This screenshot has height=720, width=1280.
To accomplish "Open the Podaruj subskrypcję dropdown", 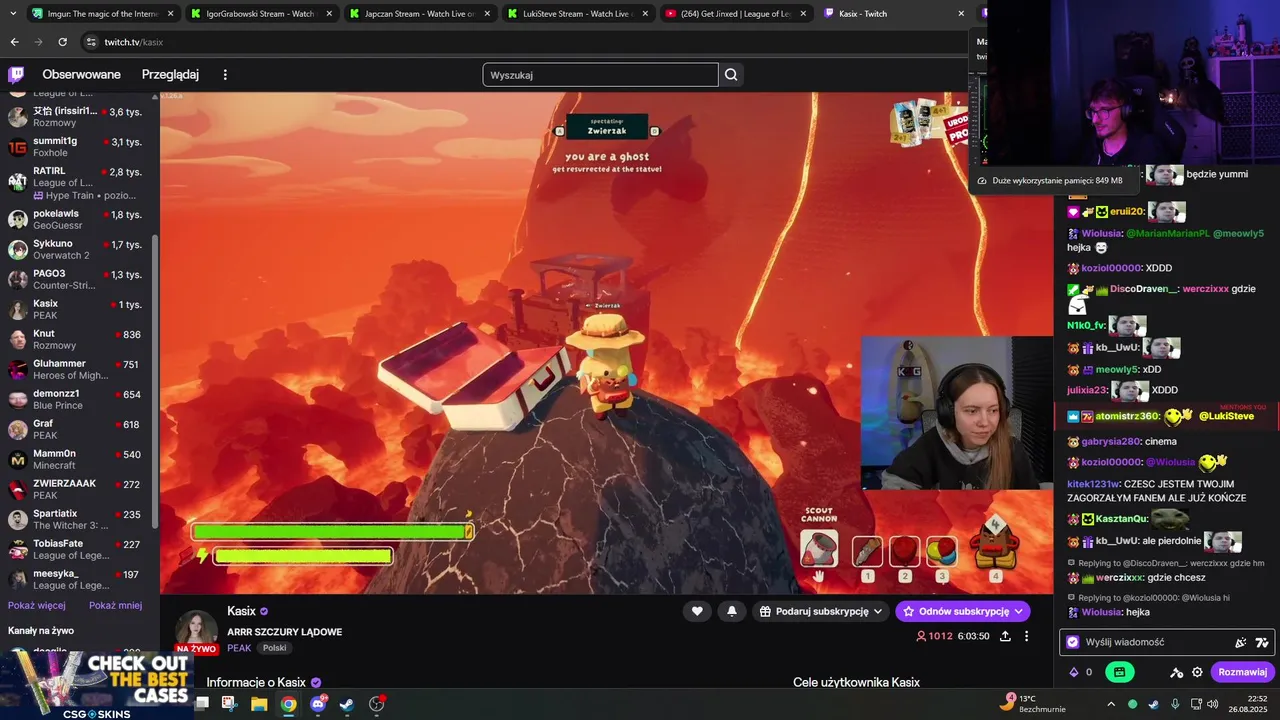I will 821,611.
